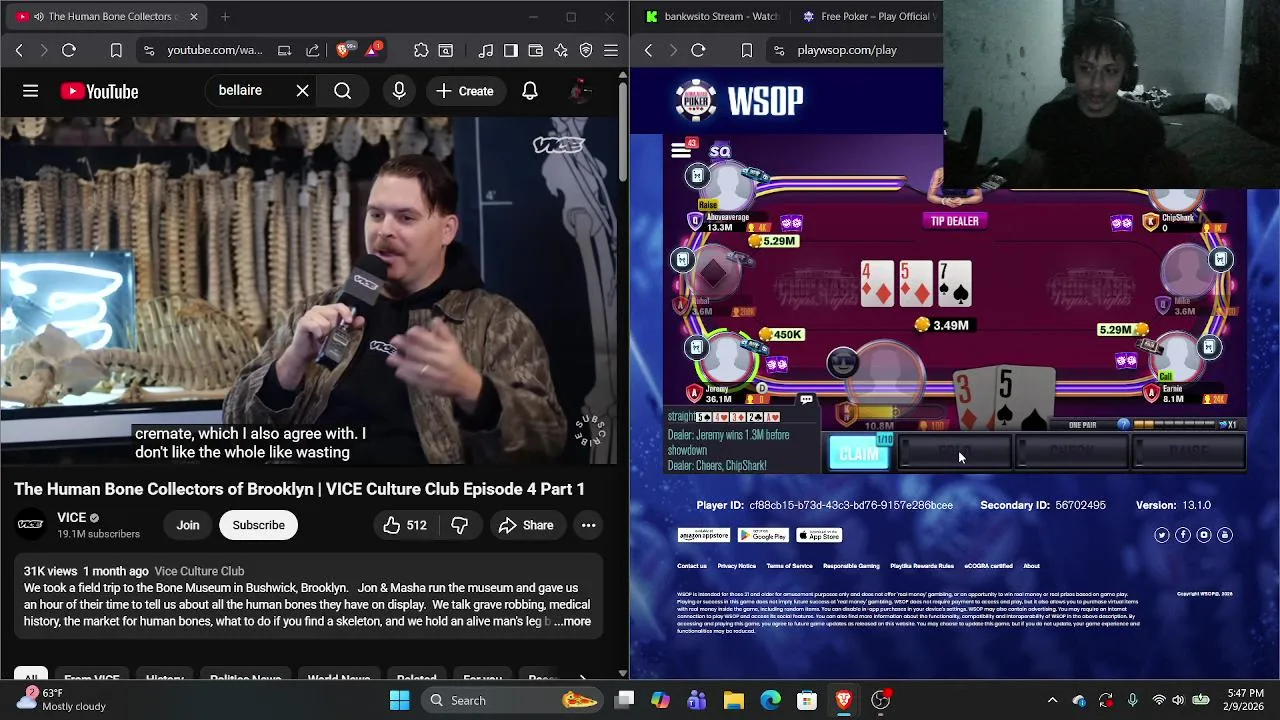The width and height of the screenshot is (1280, 720).
Task: Open File Explorer from the taskbar
Action: click(x=733, y=700)
